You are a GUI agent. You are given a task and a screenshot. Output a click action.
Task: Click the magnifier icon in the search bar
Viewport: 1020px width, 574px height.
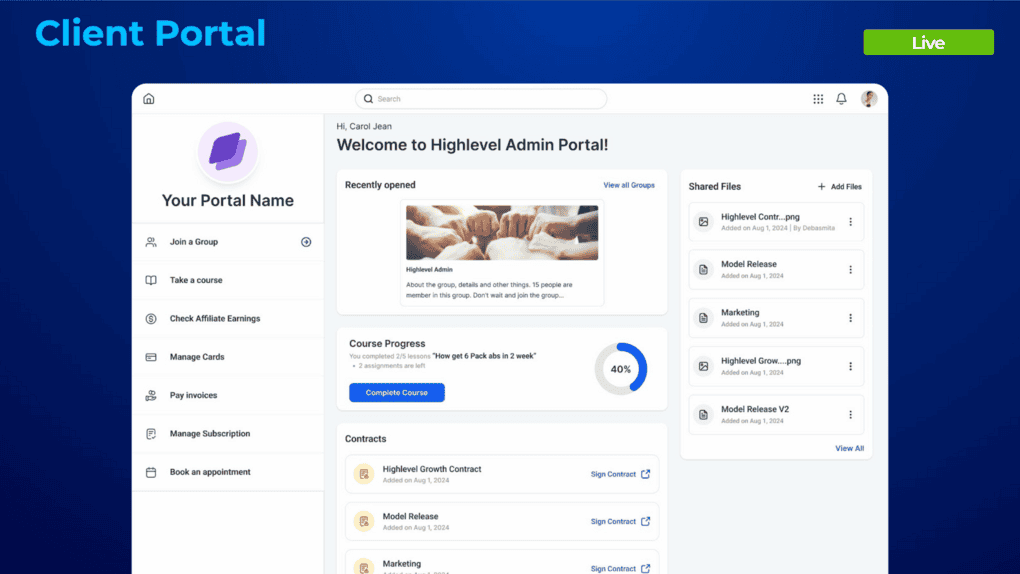click(368, 99)
